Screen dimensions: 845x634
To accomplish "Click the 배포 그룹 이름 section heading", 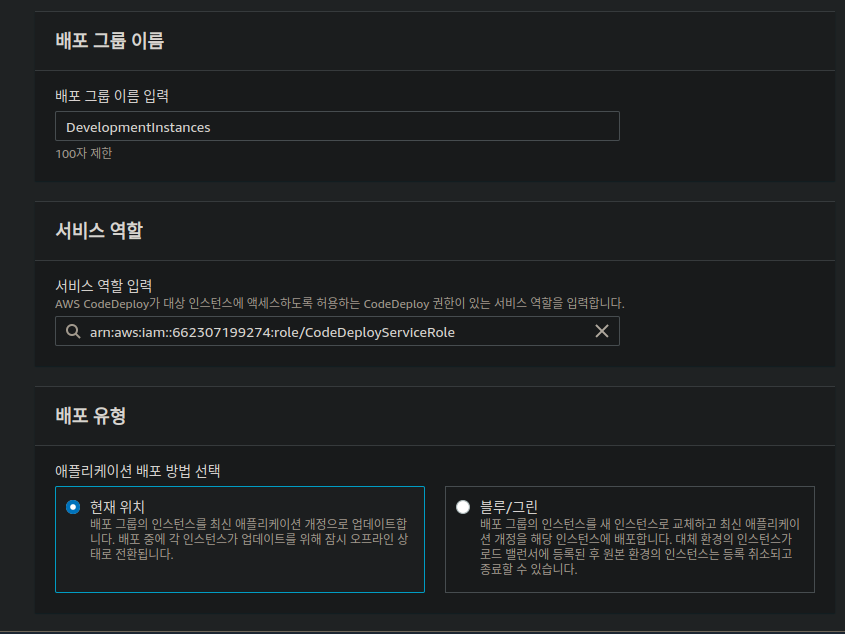I will (109, 40).
